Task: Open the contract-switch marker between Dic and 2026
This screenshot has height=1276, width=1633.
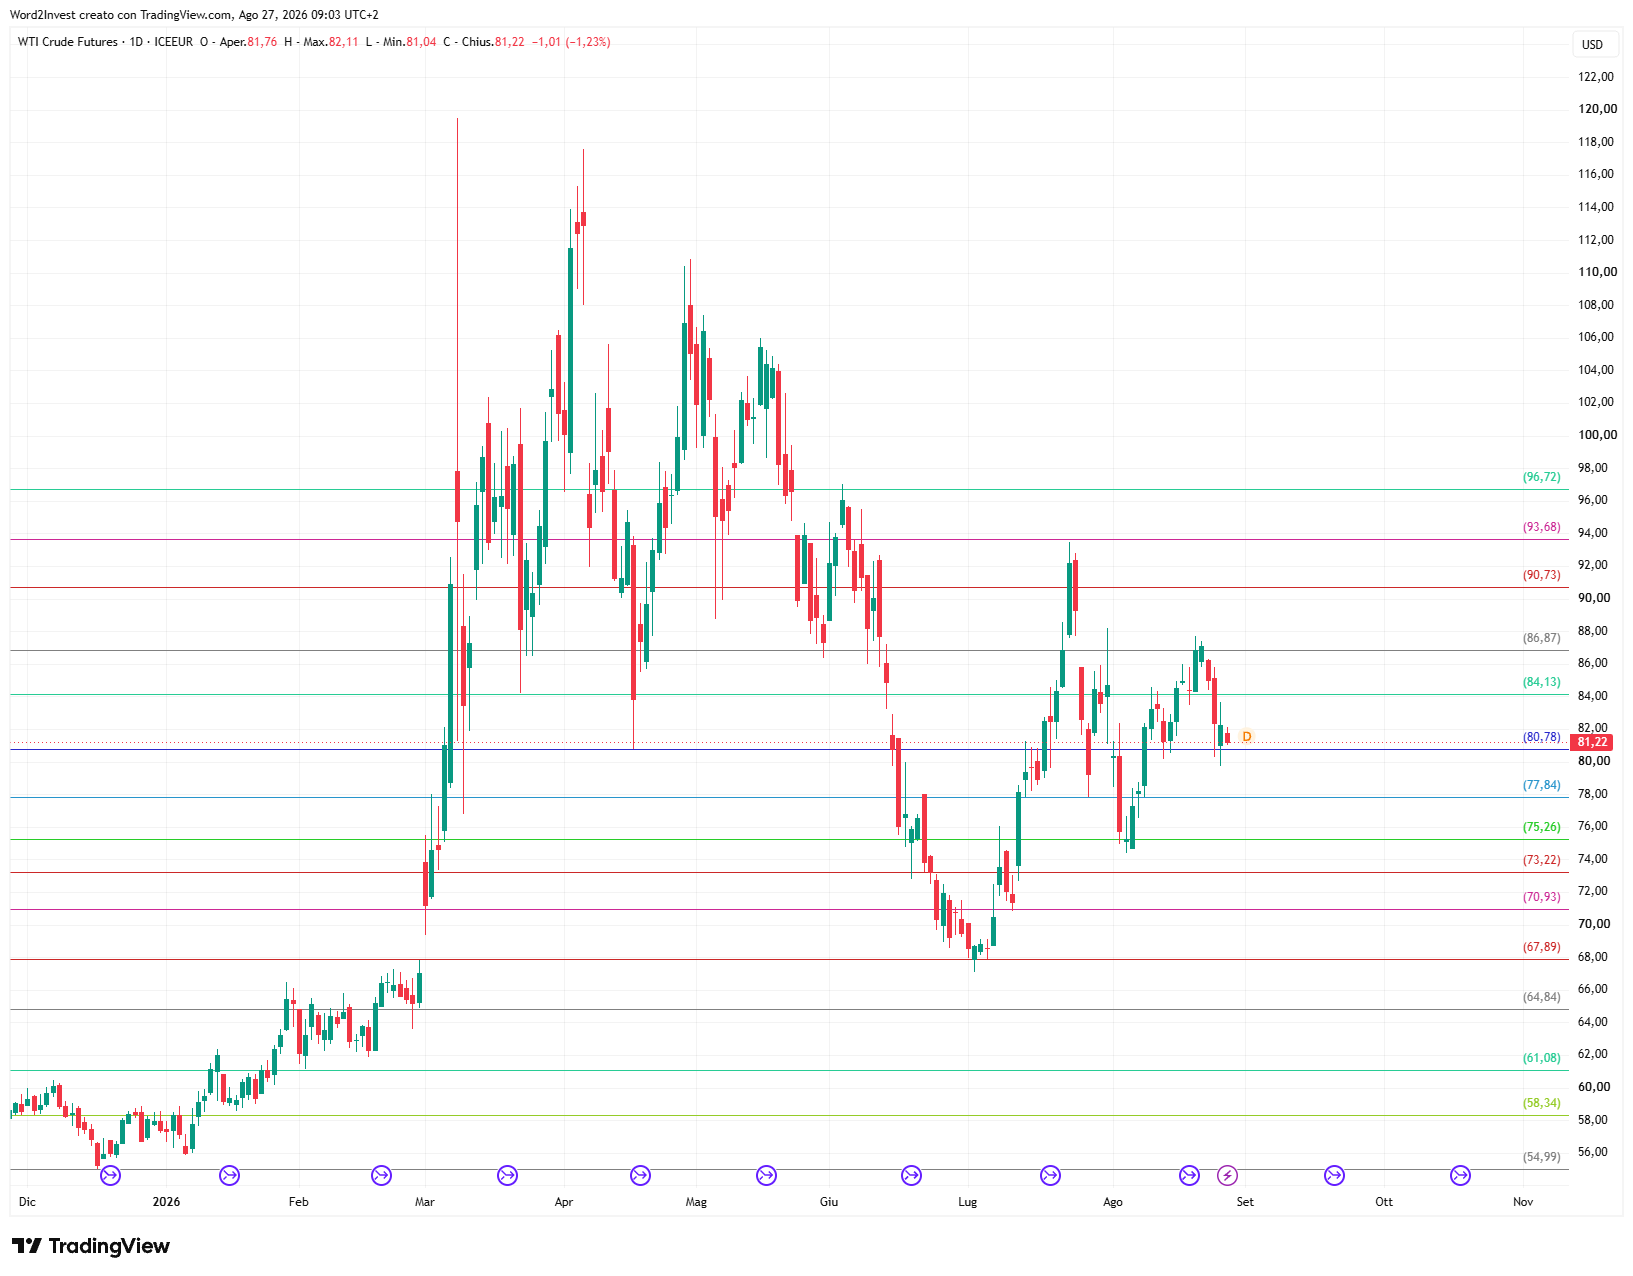Action: tap(110, 1175)
